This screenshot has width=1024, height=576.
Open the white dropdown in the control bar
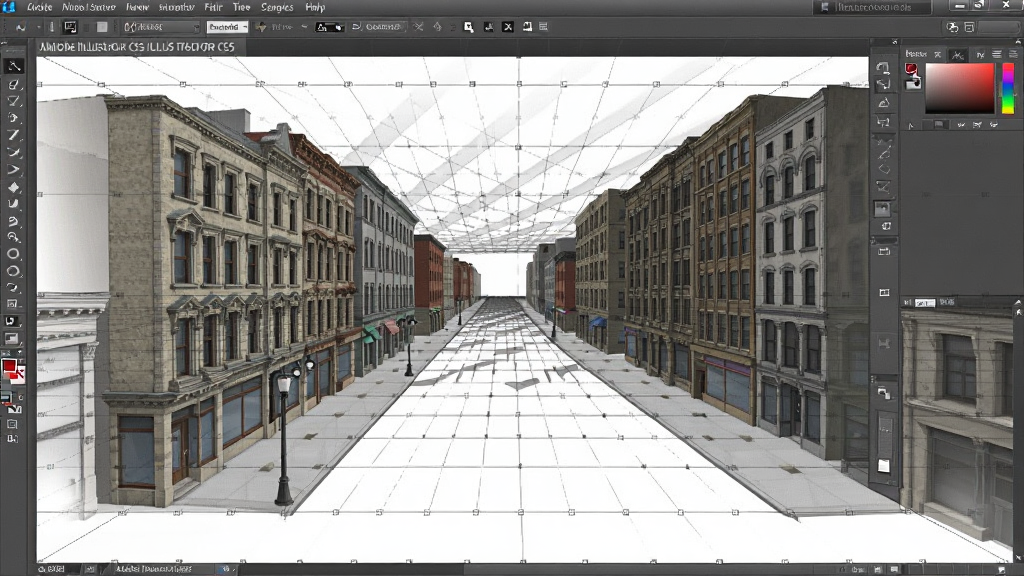227,27
